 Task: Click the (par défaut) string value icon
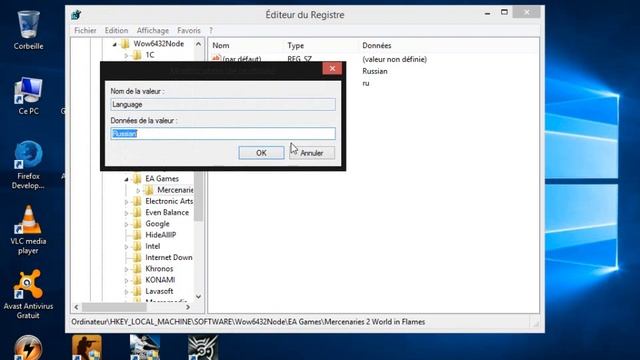[216, 59]
